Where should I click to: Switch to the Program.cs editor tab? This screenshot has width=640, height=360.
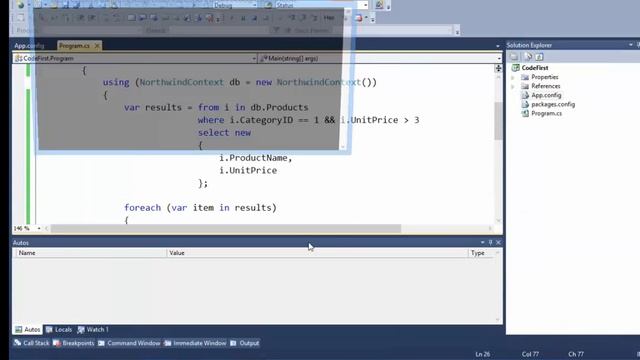click(x=74, y=46)
